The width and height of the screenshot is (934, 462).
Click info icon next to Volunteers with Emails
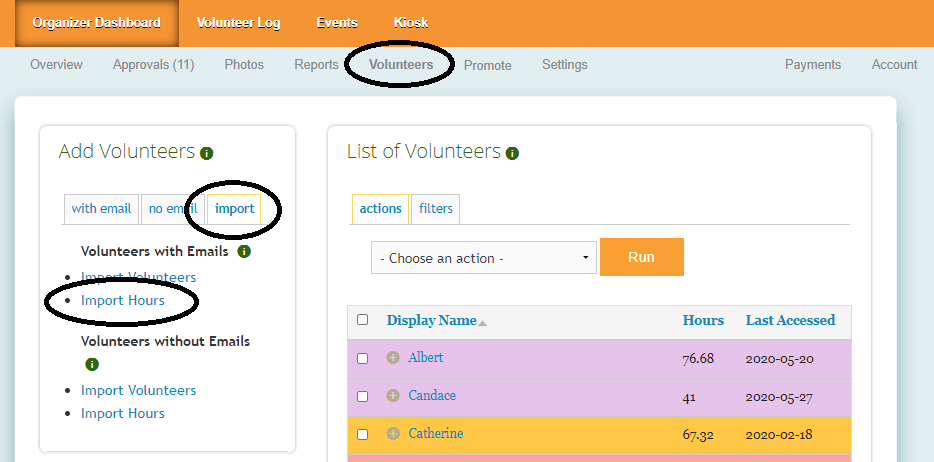(x=244, y=251)
